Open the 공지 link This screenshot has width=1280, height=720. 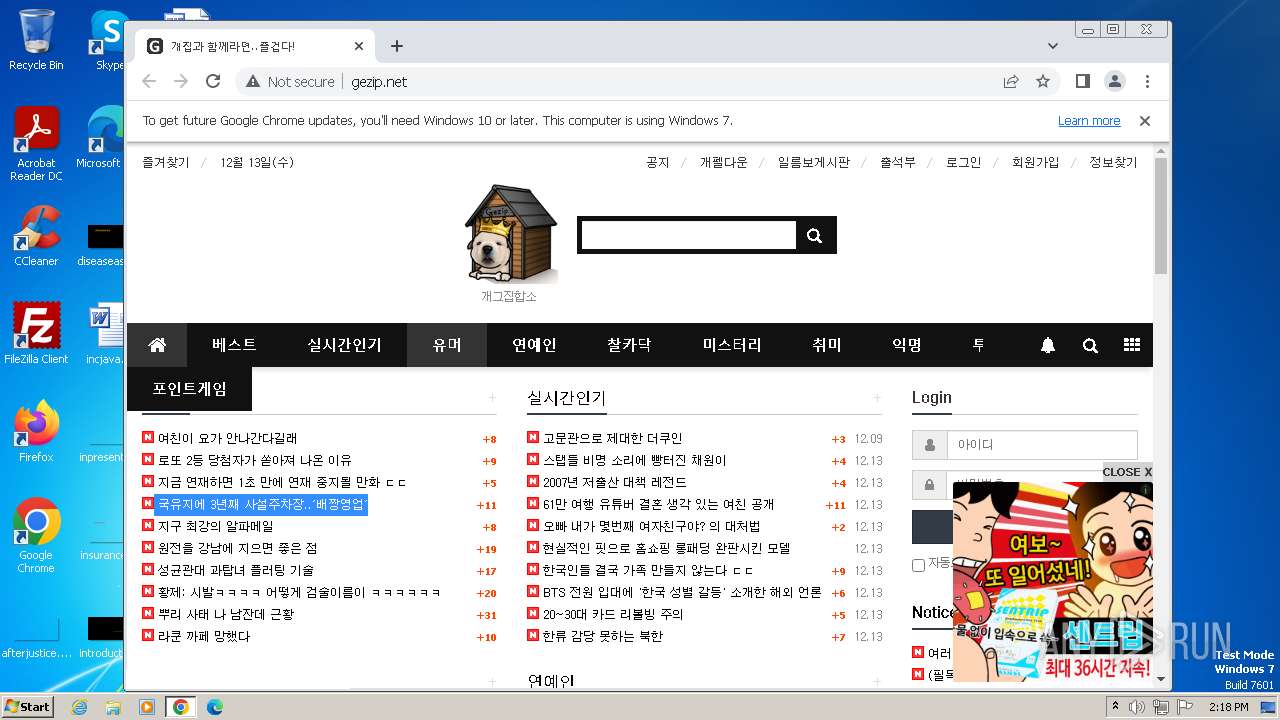point(657,162)
